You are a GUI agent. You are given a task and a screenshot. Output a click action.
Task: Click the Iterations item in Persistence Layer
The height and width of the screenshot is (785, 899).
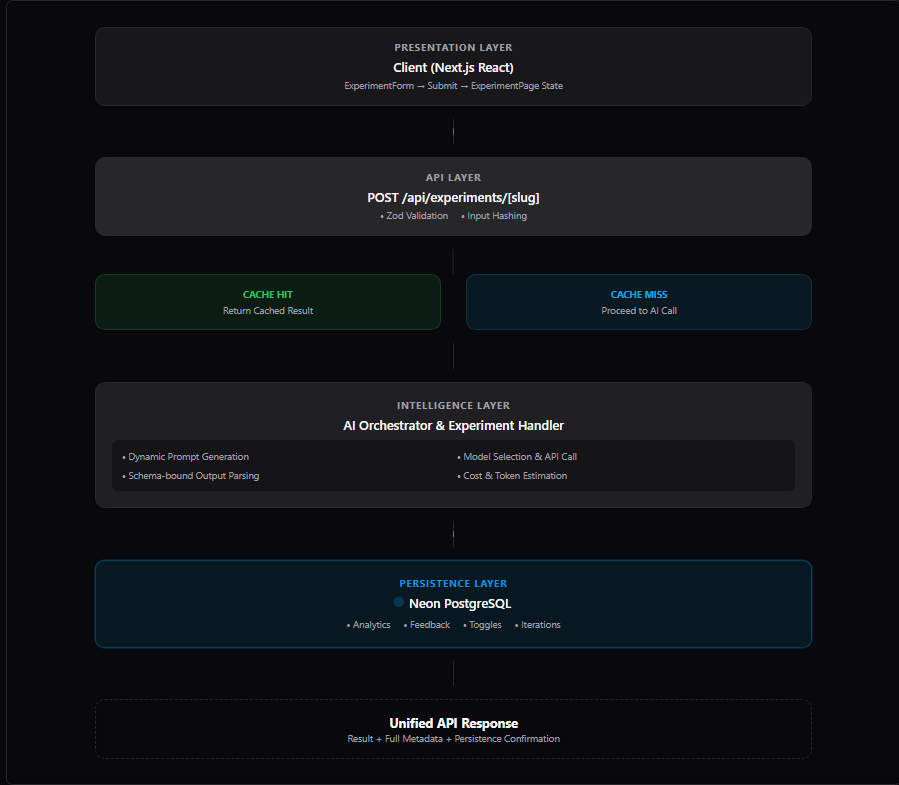540,625
